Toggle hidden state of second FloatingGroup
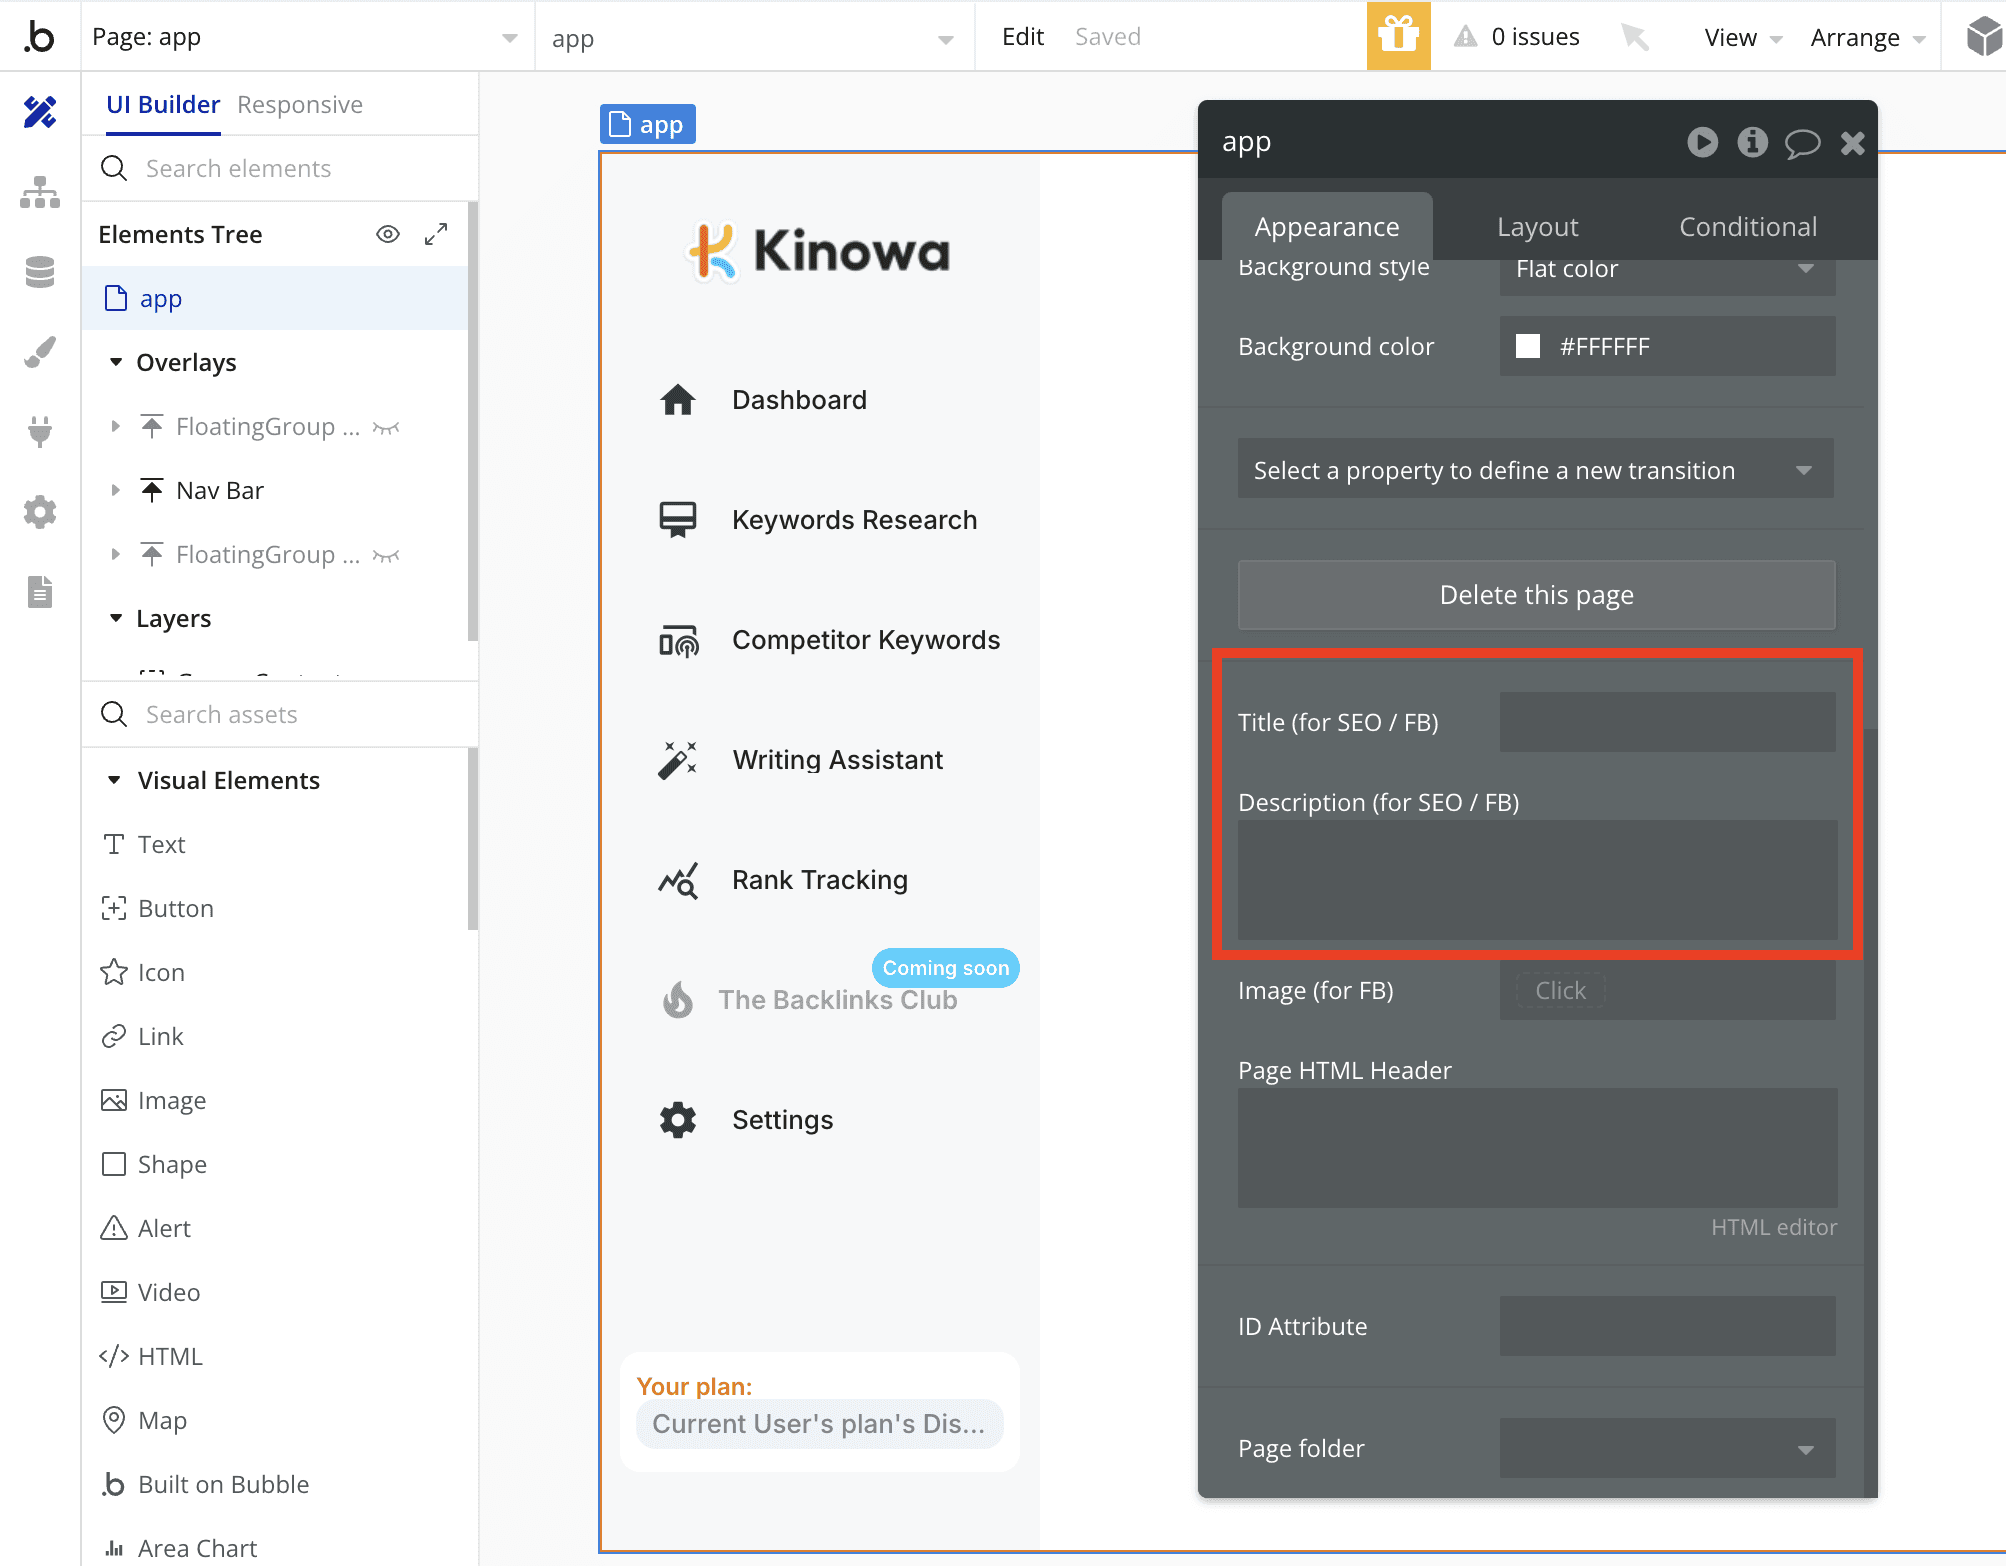This screenshot has width=2006, height=1566. pos(386,555)
